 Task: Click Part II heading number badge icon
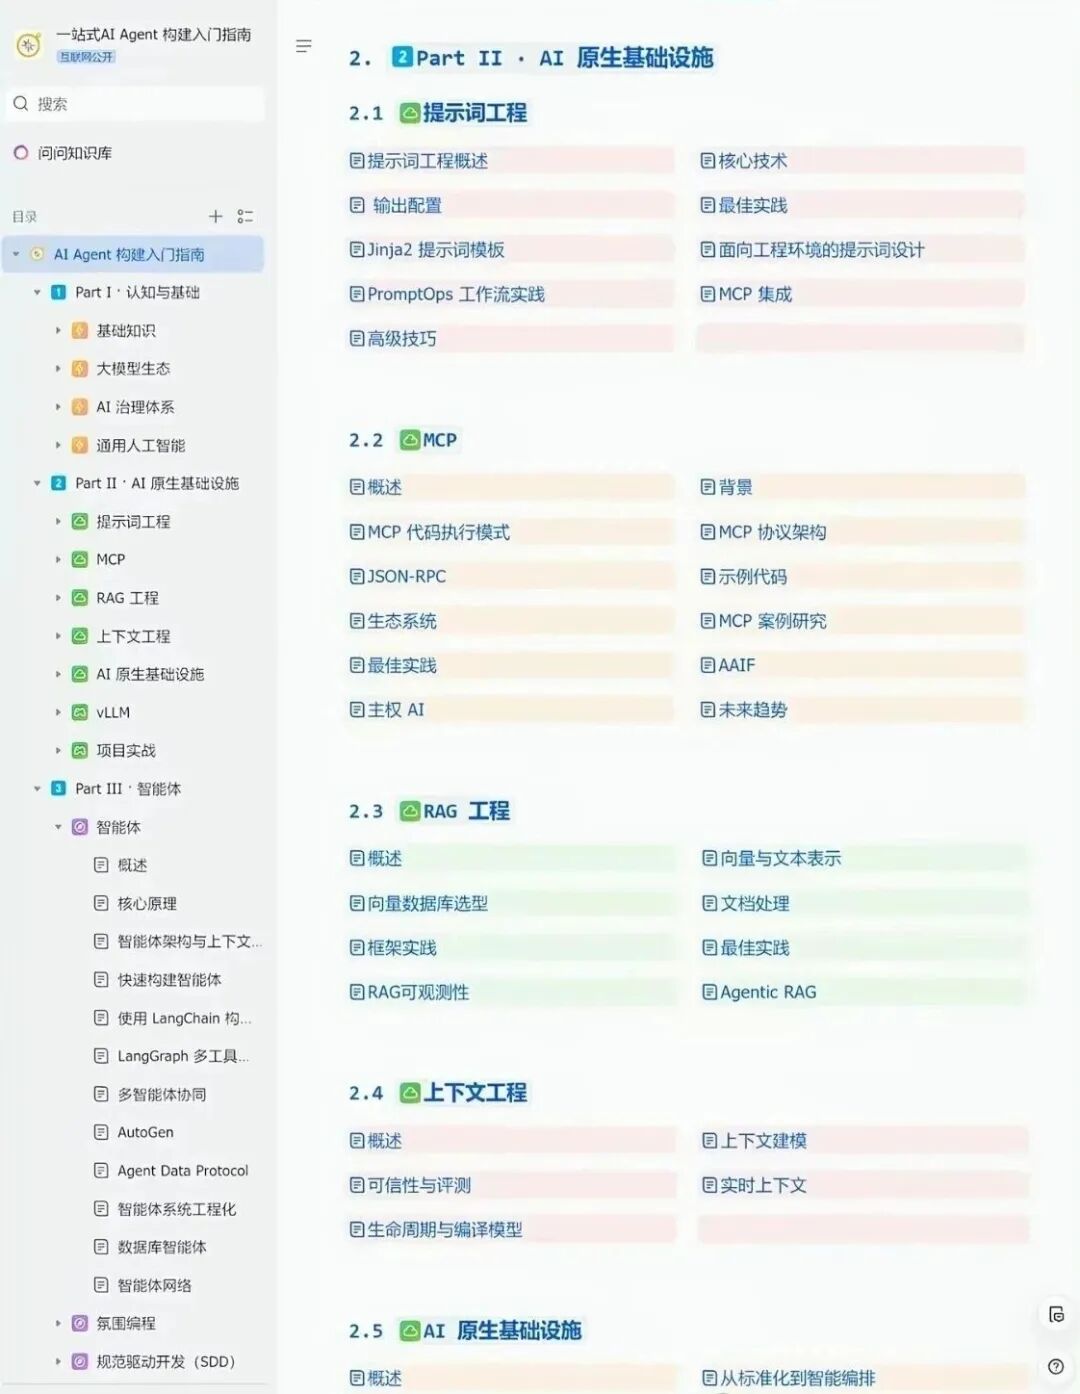tap(402, 57)
